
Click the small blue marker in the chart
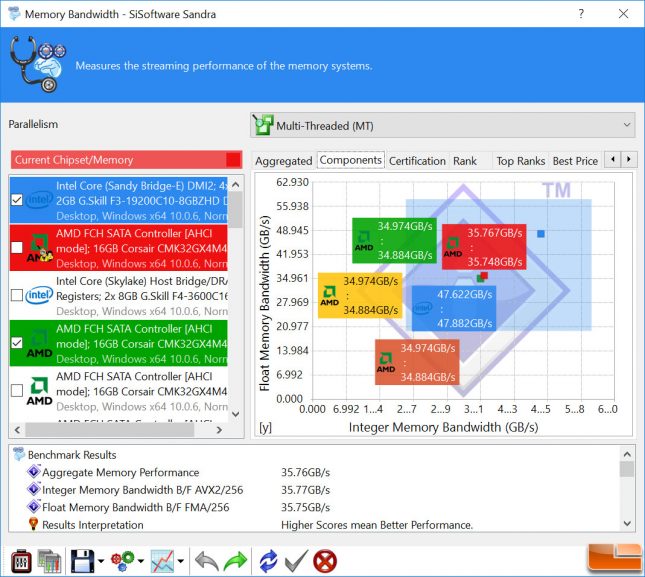click(x=541, y=234)
